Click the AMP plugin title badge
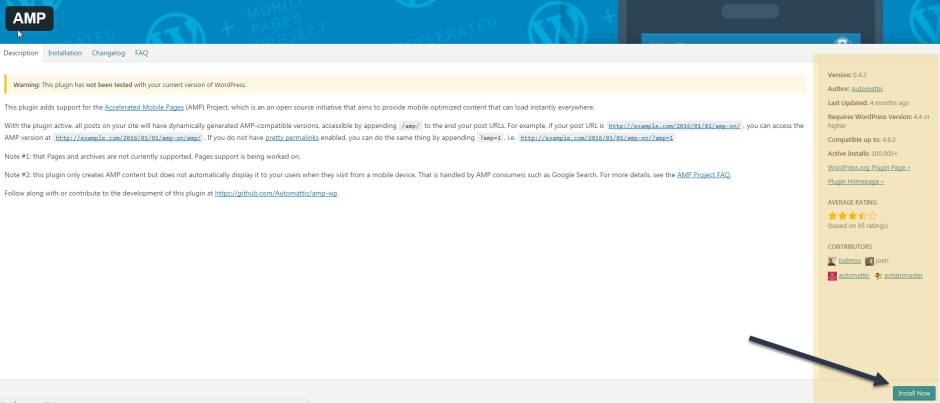This screenshot has width=940, height=403. (x=29, y=18)
